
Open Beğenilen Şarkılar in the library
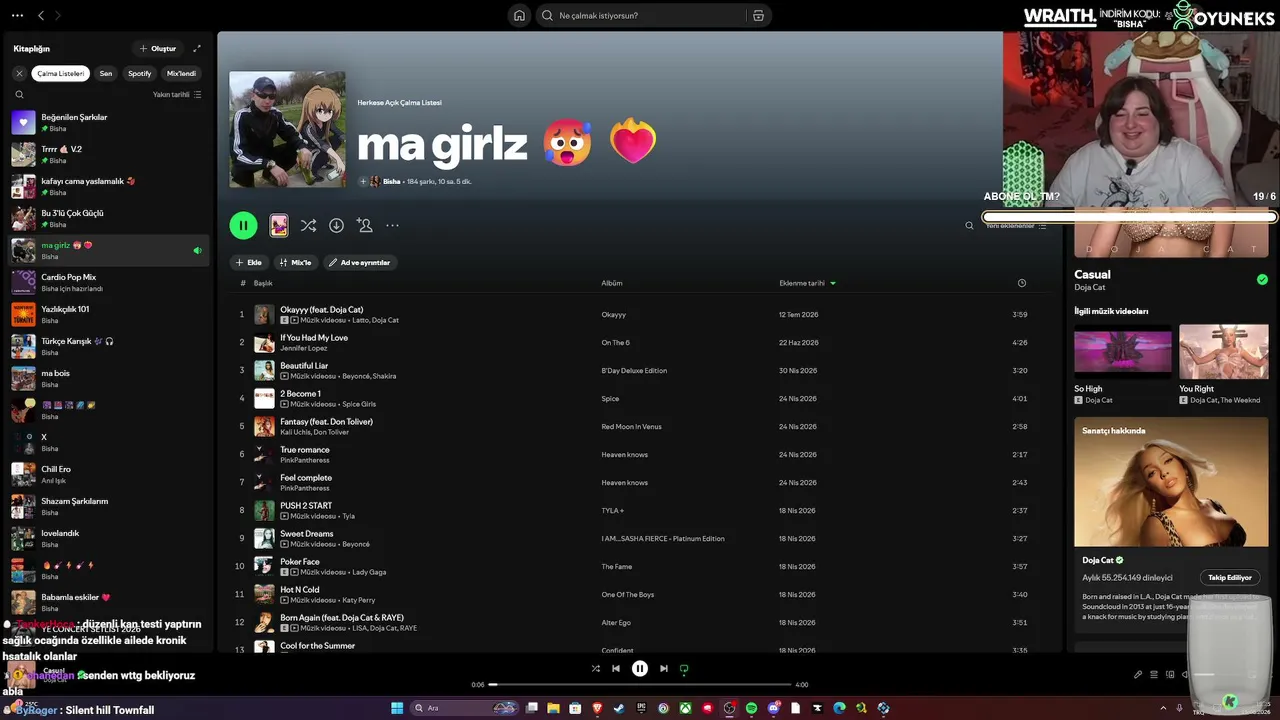[x=110, y=123]
